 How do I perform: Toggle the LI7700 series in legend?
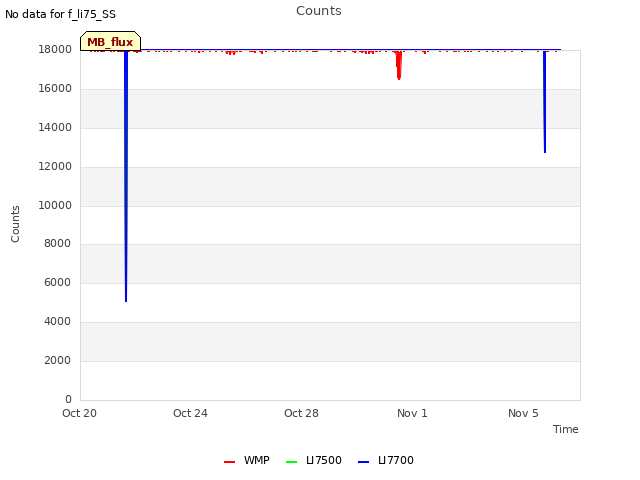tap(386, 460)
